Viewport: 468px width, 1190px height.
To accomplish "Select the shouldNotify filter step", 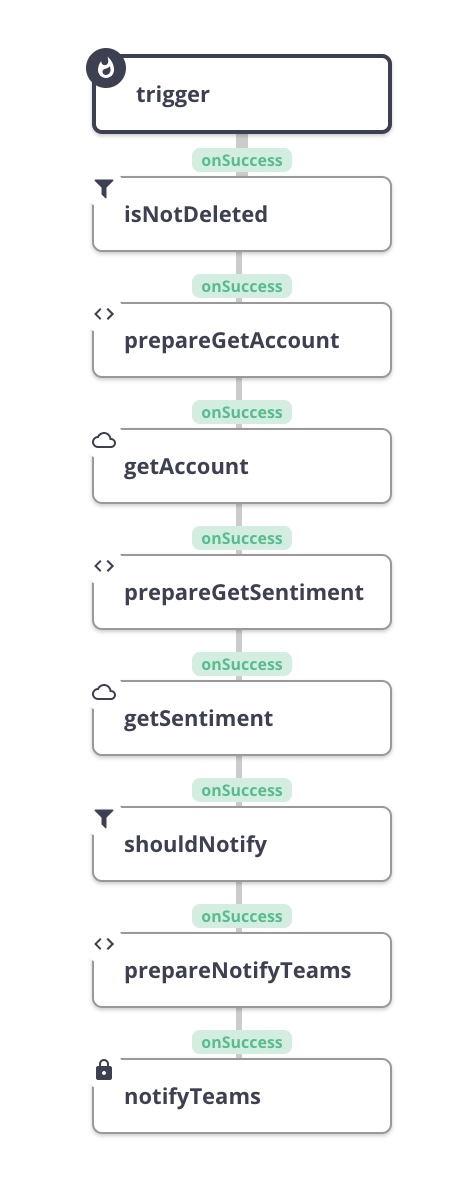I will (242, 844).
